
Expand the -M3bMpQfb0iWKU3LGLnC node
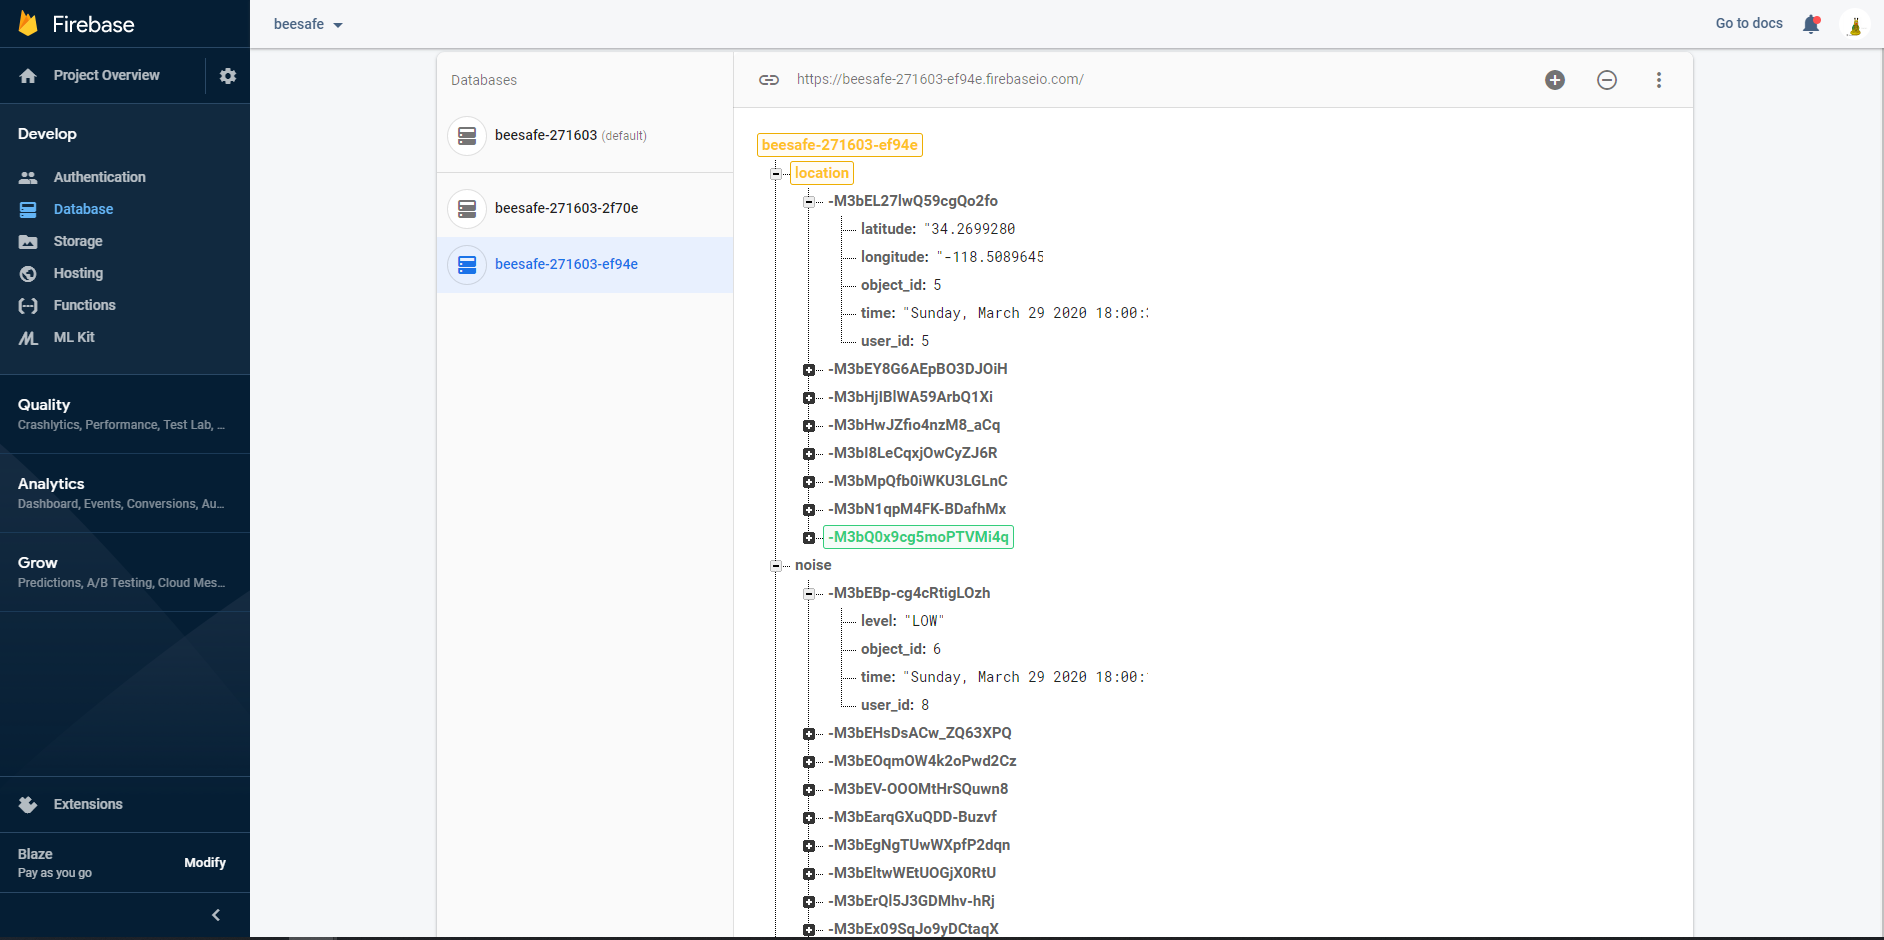809,482
